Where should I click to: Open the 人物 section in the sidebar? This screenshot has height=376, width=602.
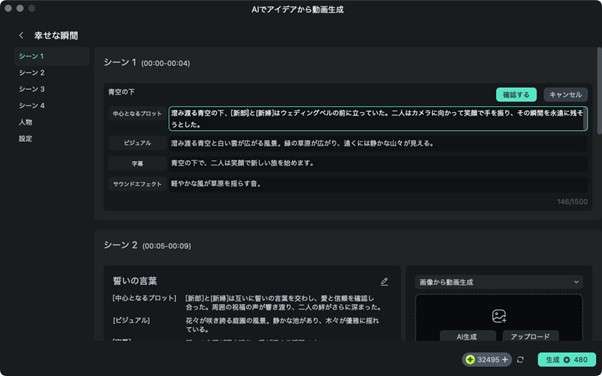point(25,122)
